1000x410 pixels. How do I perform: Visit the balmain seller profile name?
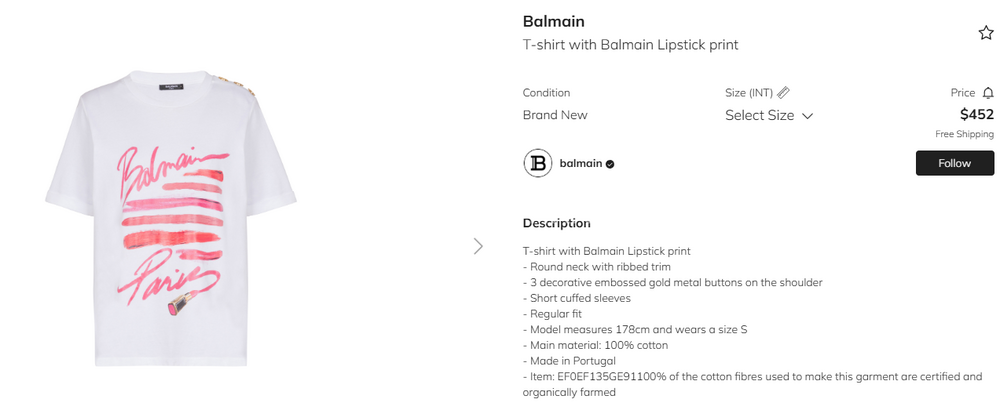tap(580, 163)
